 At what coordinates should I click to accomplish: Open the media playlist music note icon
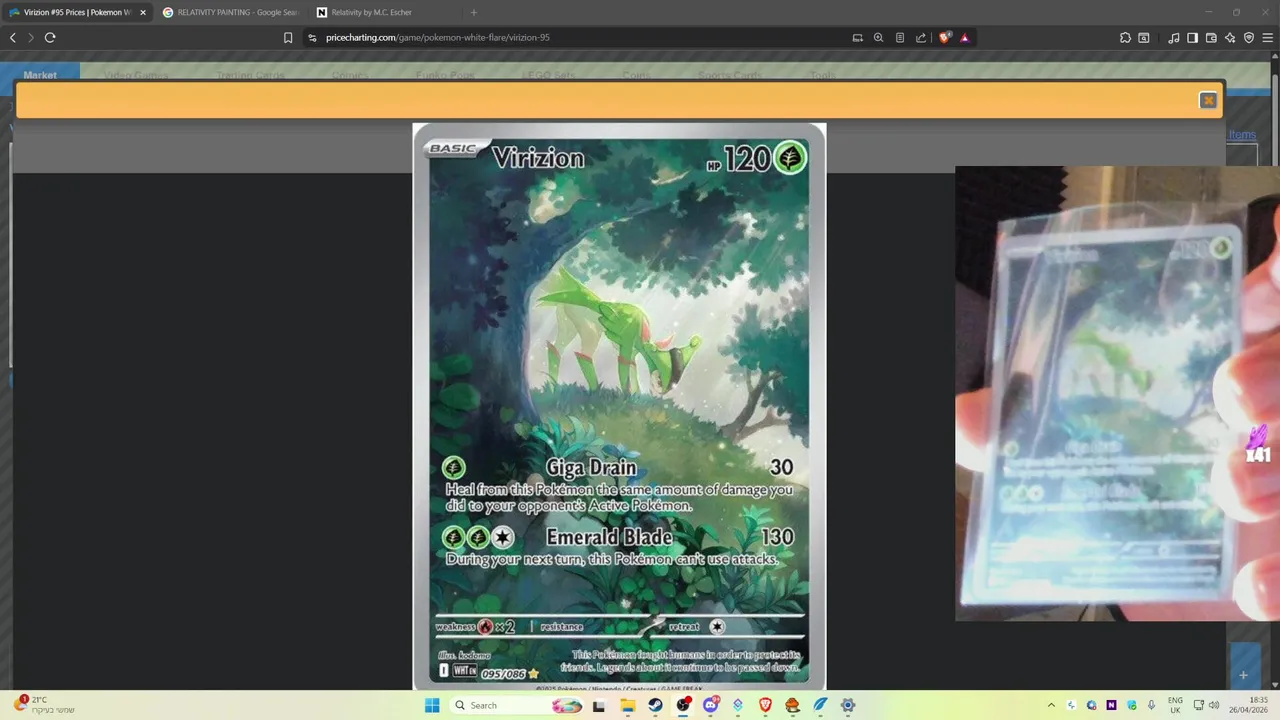[x=1174, y=38]
